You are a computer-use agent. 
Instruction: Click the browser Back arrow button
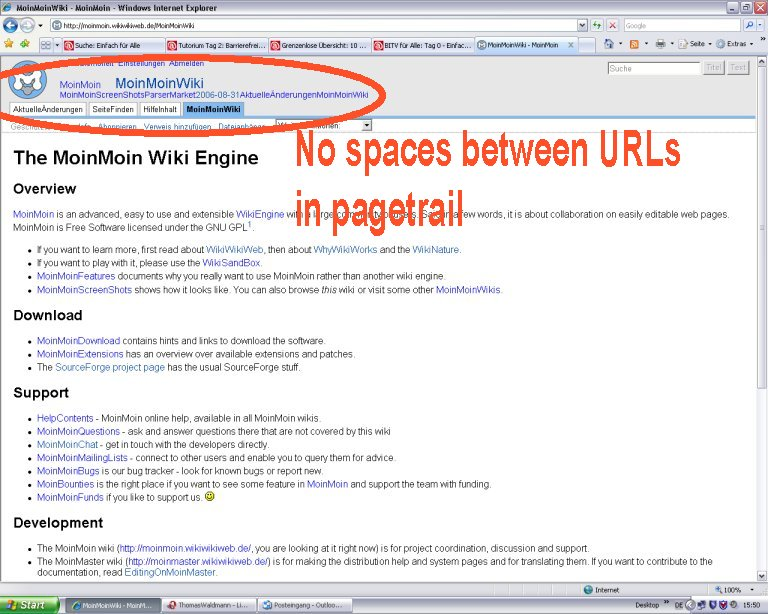click(x=10, y=25)
